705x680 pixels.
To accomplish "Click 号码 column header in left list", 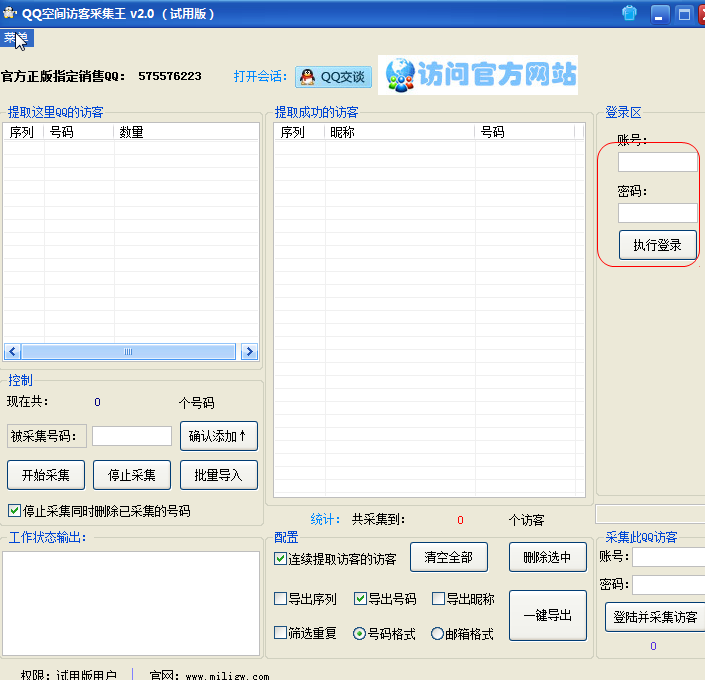I will [78, 132].
